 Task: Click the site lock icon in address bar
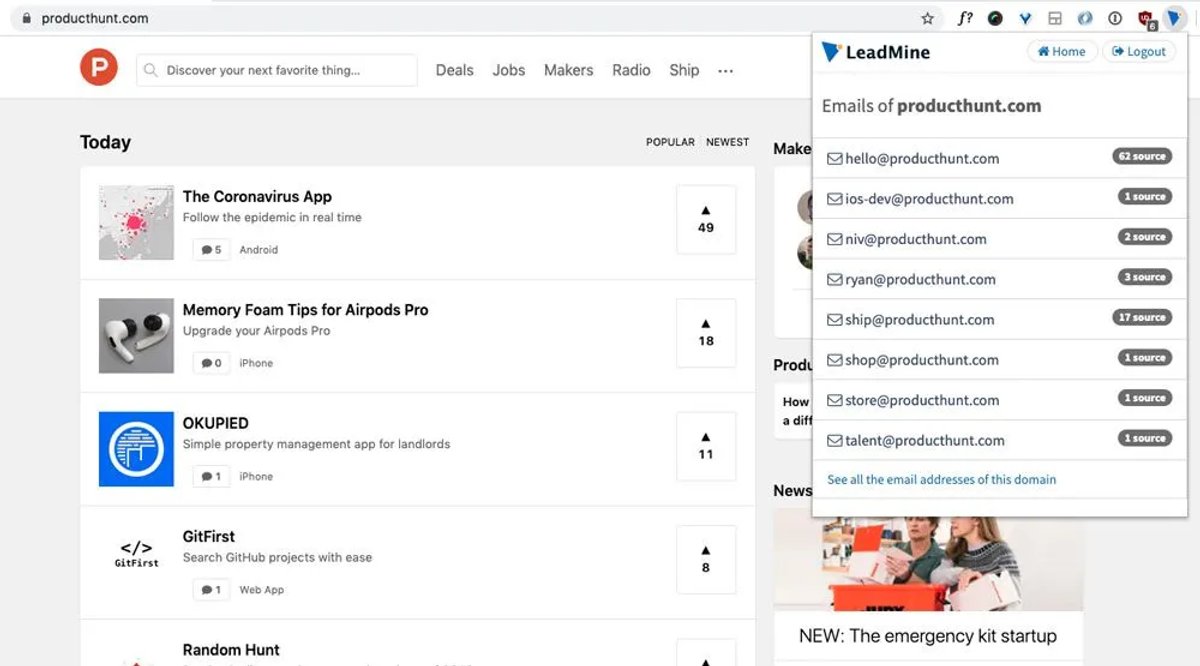[x=26, y=18]
